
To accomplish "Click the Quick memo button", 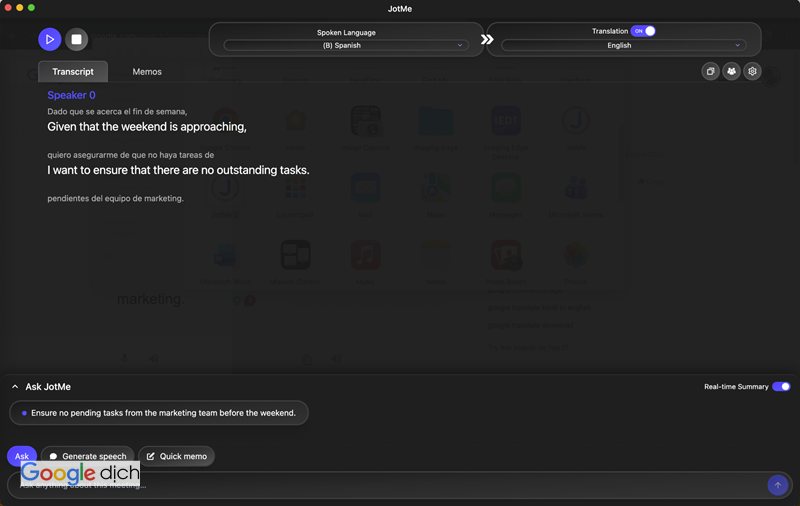I will tap(177, 456).
